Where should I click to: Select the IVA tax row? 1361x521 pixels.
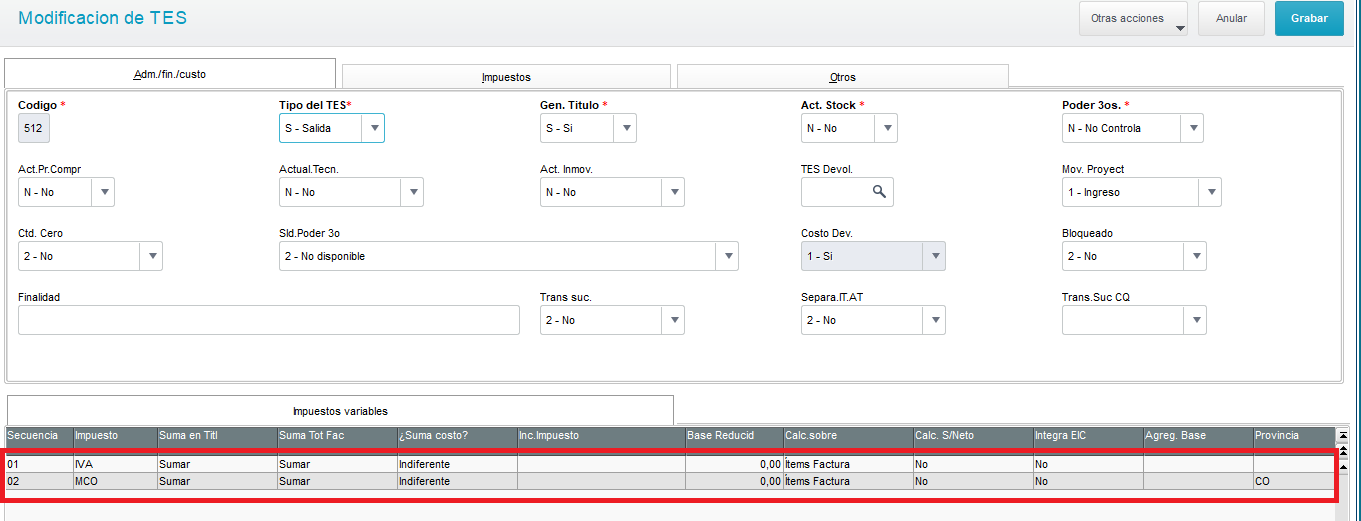670,465
